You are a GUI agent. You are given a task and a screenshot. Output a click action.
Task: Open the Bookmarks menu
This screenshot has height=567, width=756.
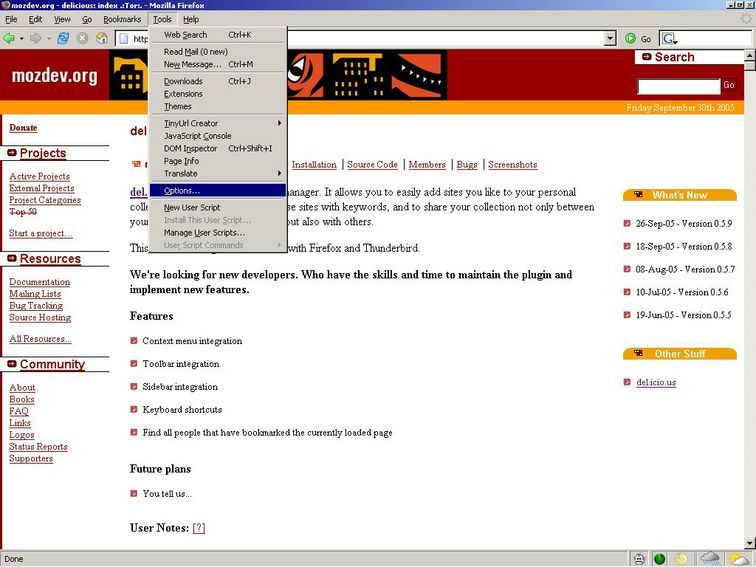(122, 19)
